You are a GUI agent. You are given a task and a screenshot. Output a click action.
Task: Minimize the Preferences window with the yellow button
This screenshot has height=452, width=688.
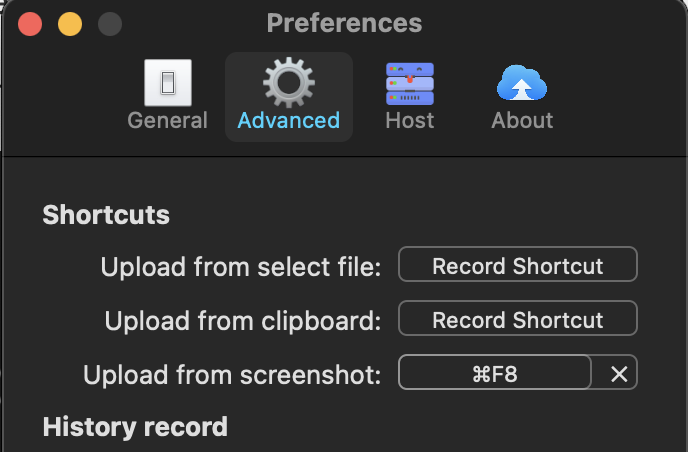pos(70,23)
